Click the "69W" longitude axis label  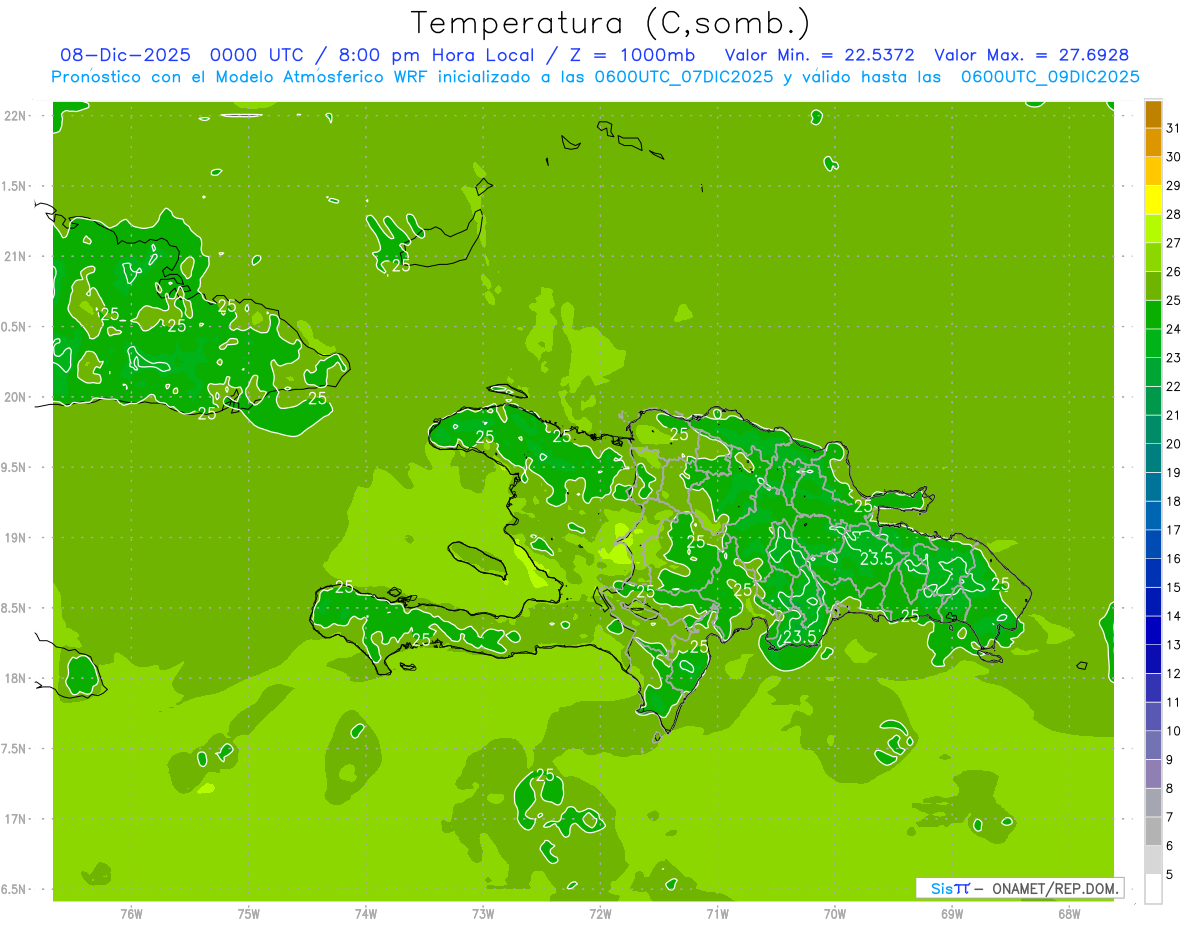point(951,913)
